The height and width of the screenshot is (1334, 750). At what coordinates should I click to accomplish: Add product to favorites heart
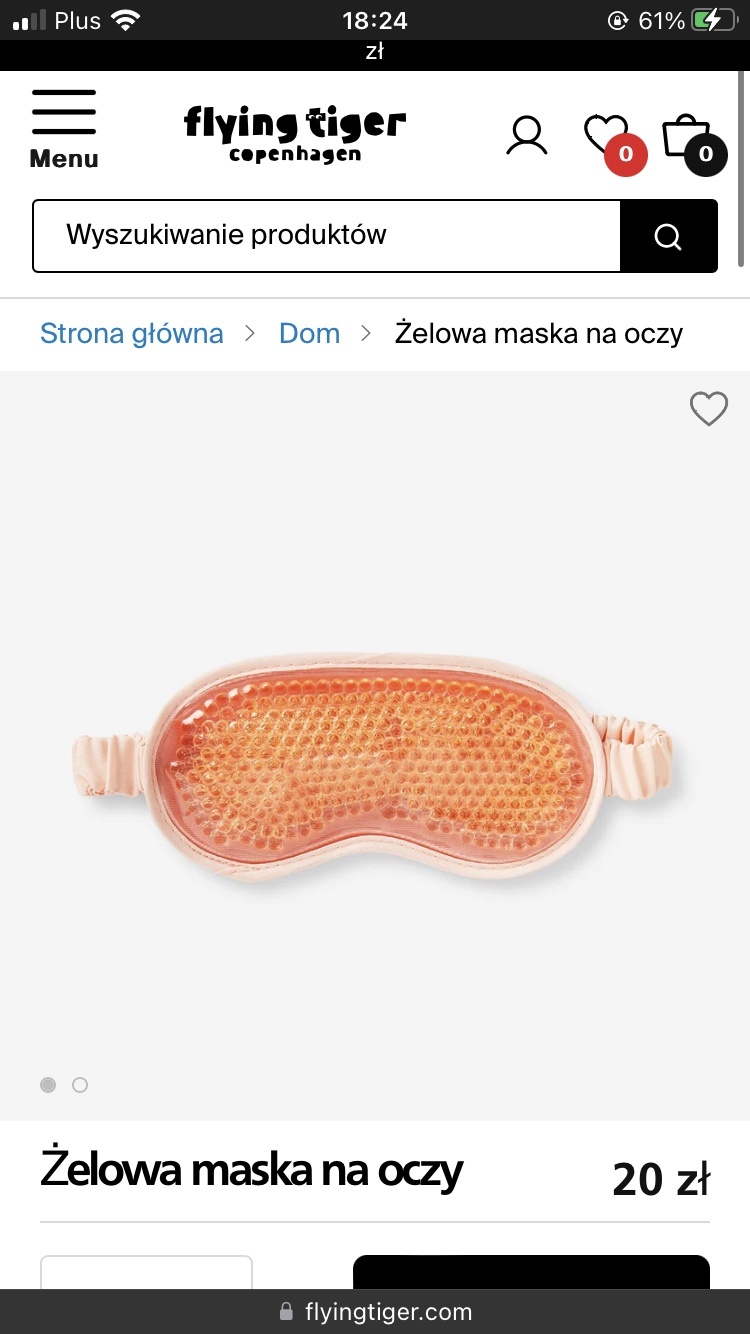tap(709, 408)
